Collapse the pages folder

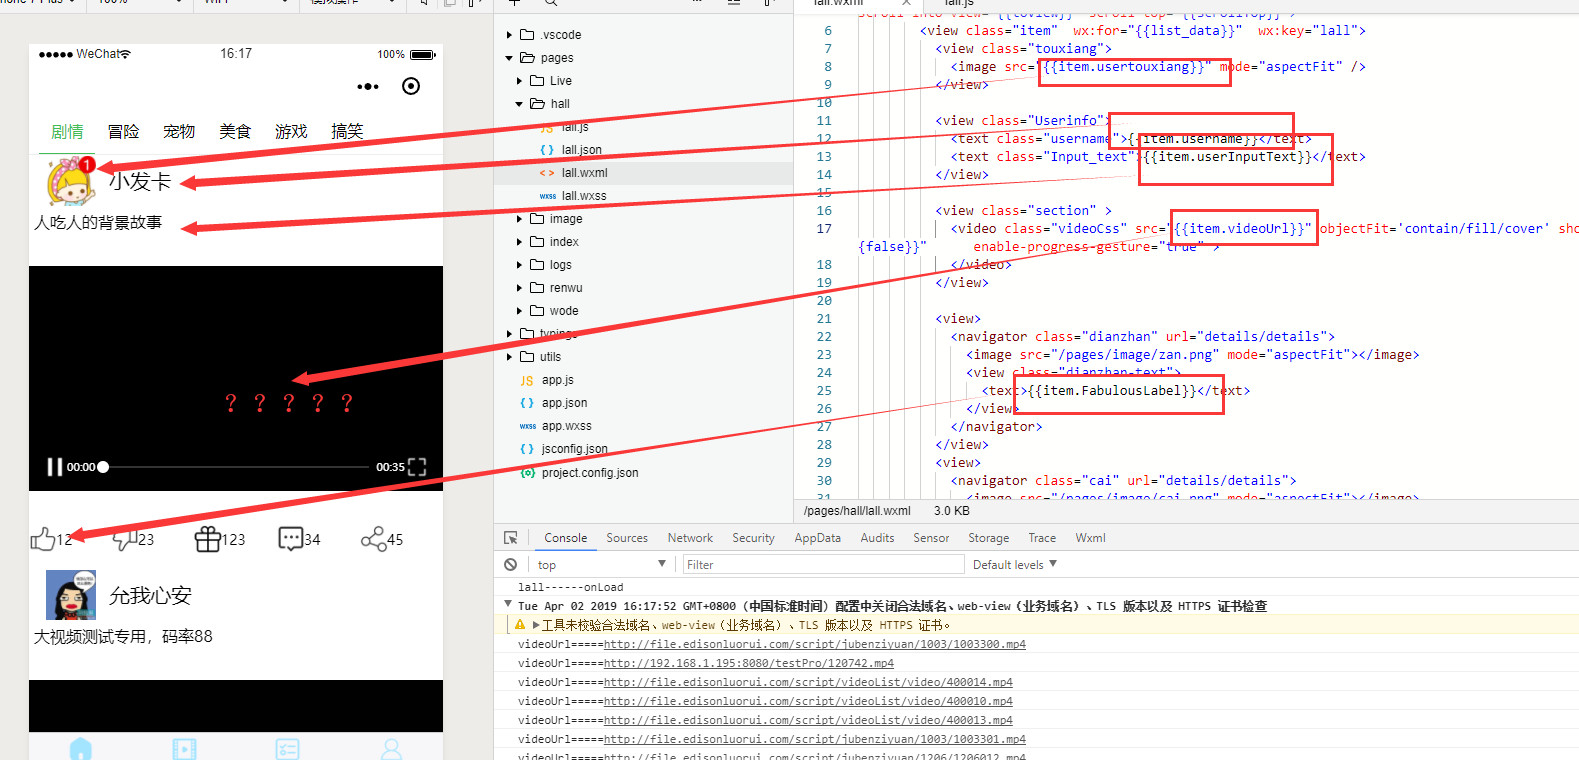509,58
